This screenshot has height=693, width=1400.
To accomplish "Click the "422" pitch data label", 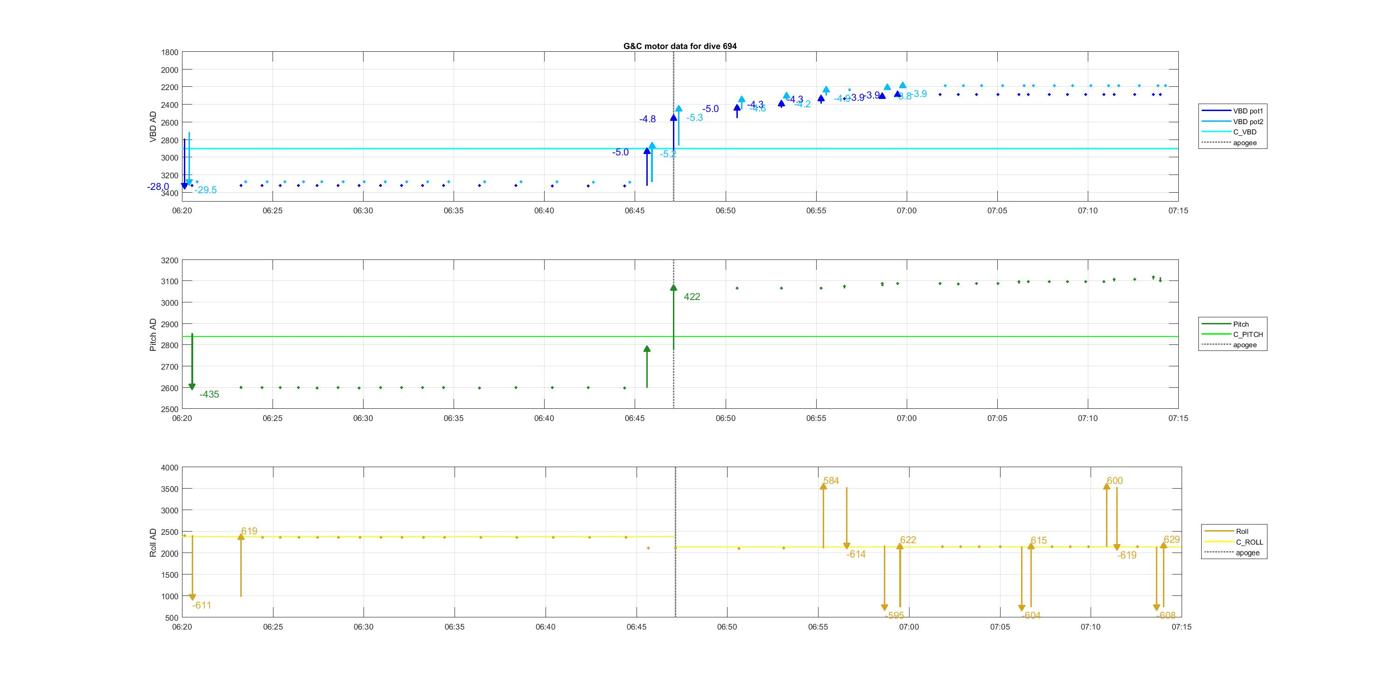I will point(692,297).
